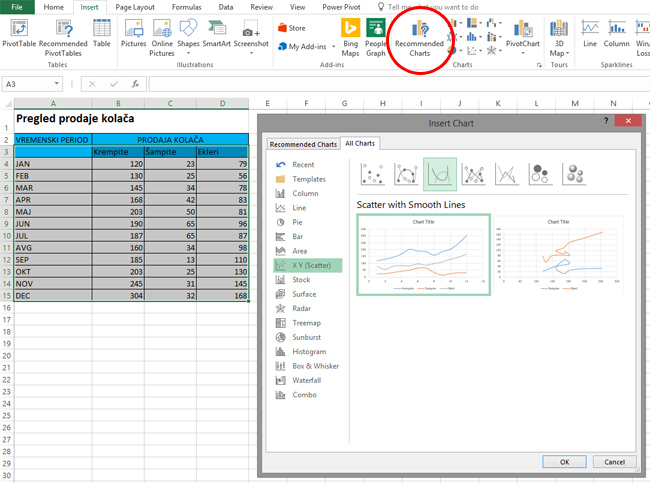The width and height of the screenshot is (650, 483).
Task: Select Histogram chart category
Action: coord(308,352)
